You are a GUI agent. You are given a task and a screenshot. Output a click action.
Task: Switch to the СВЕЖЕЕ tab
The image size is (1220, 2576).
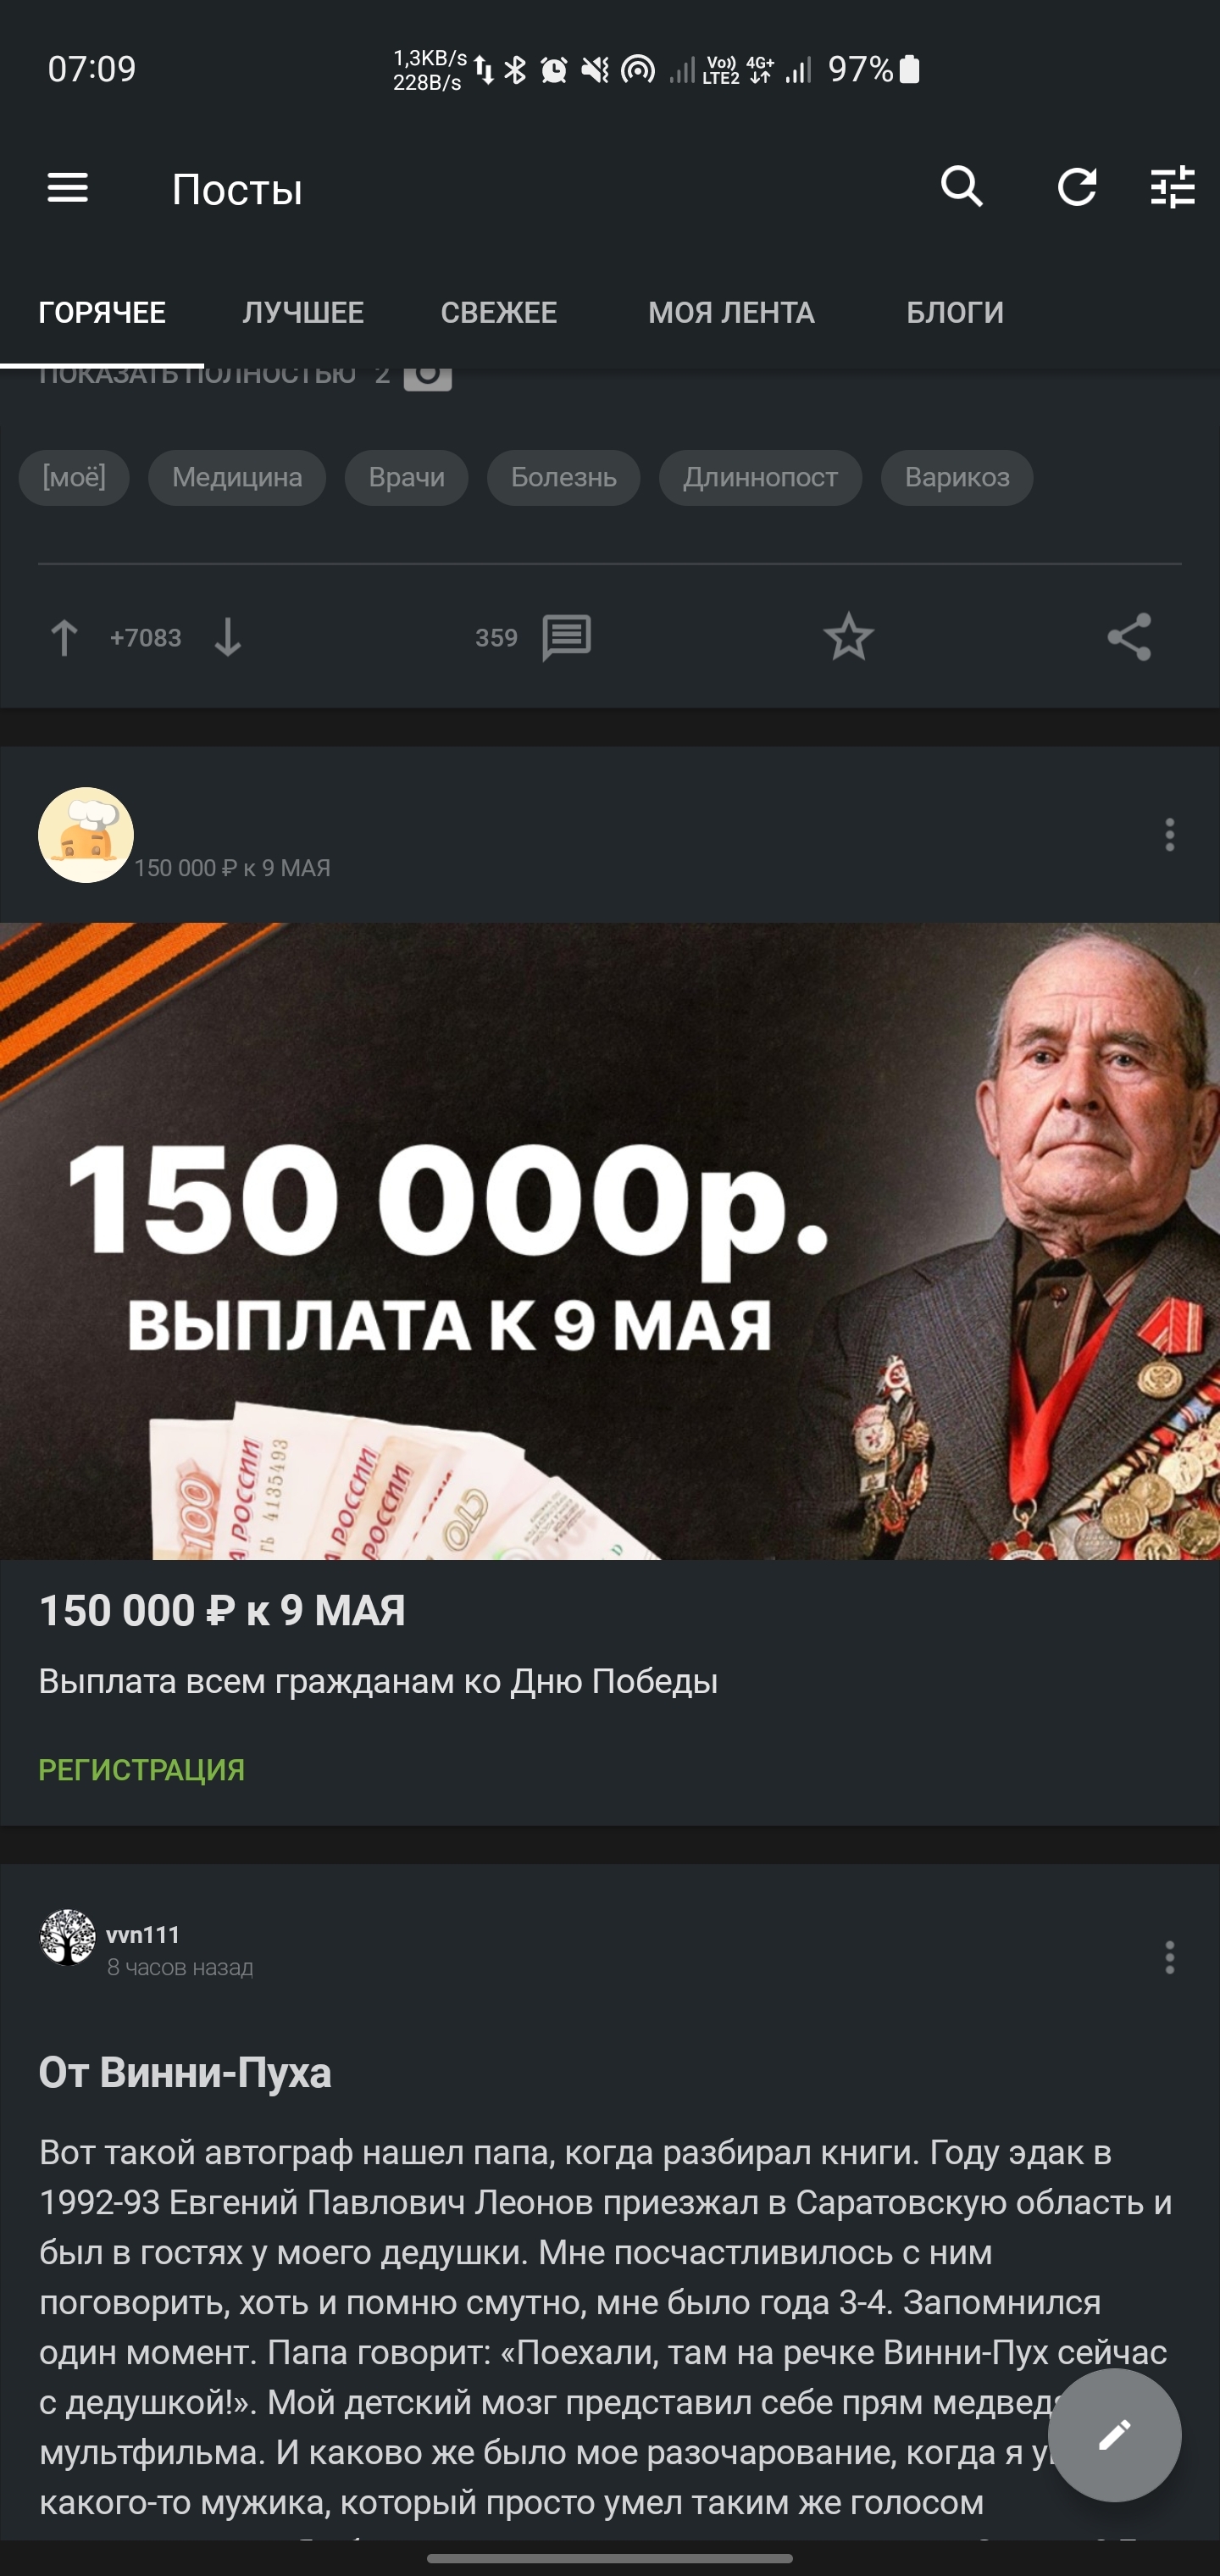pyautogui.click(x=499, y=313)
